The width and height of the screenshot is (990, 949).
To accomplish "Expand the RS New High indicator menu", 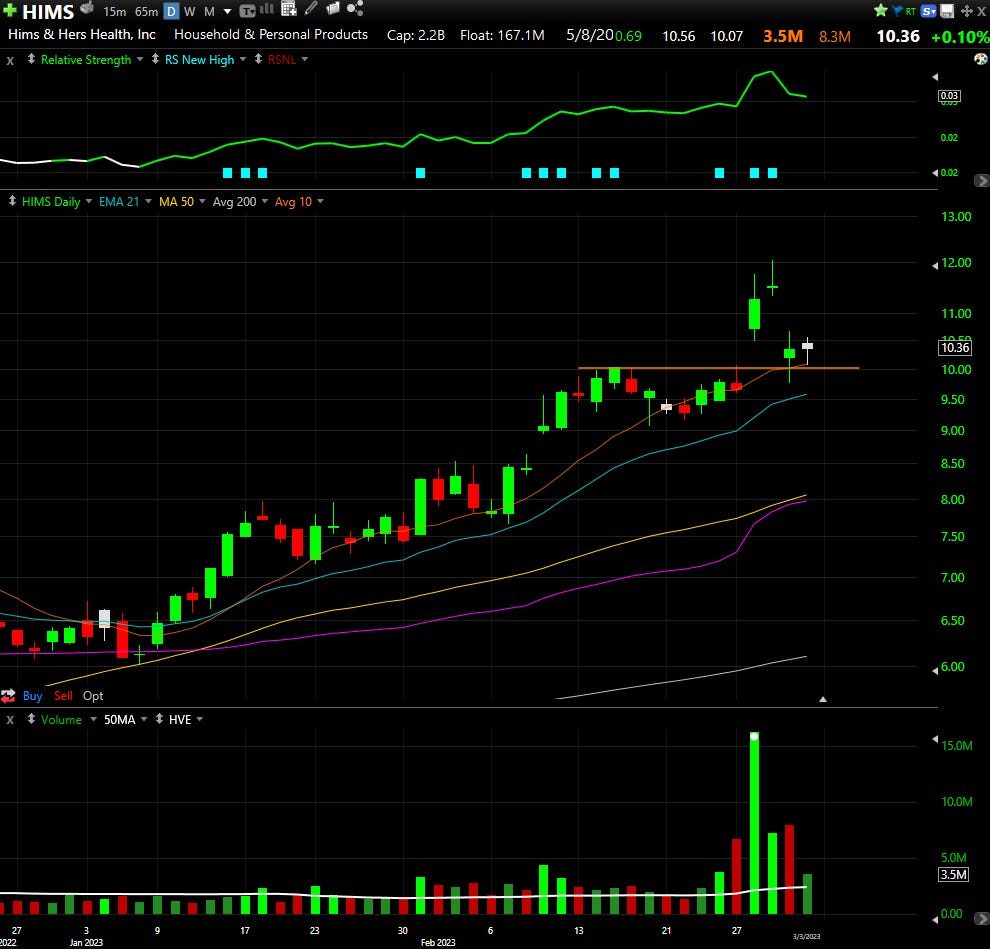I will [243, 59].
